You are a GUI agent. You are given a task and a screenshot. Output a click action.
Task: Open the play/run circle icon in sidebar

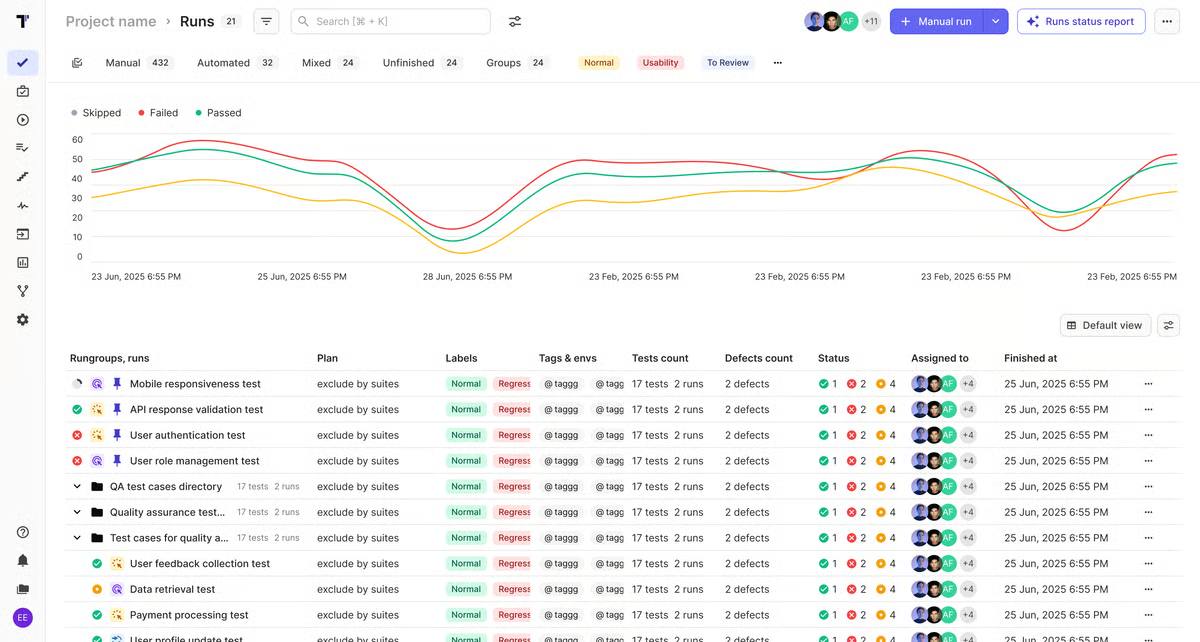coord(22,119)
